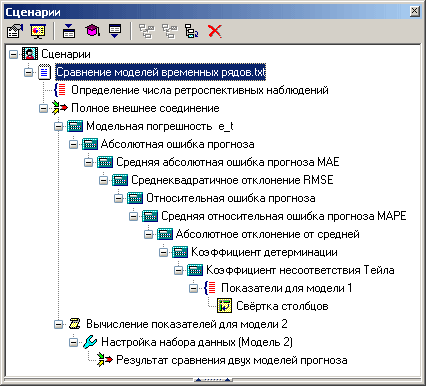Select Среднеквадратичное отклонение RMSE label
This screenshot has height=386, width=426.
point(232,180)
